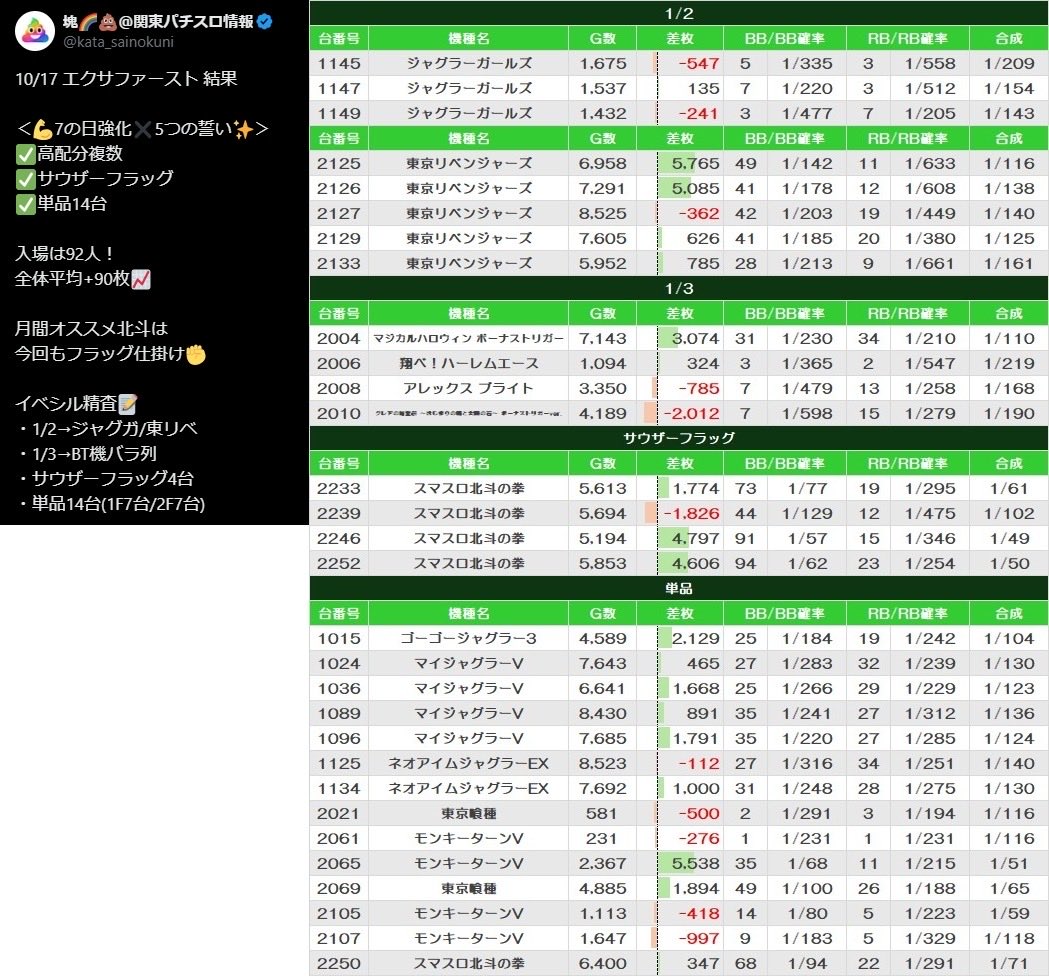Screen dimensions: 1049x976
Task: Click machine number 2129 cell
Action: 339,238
